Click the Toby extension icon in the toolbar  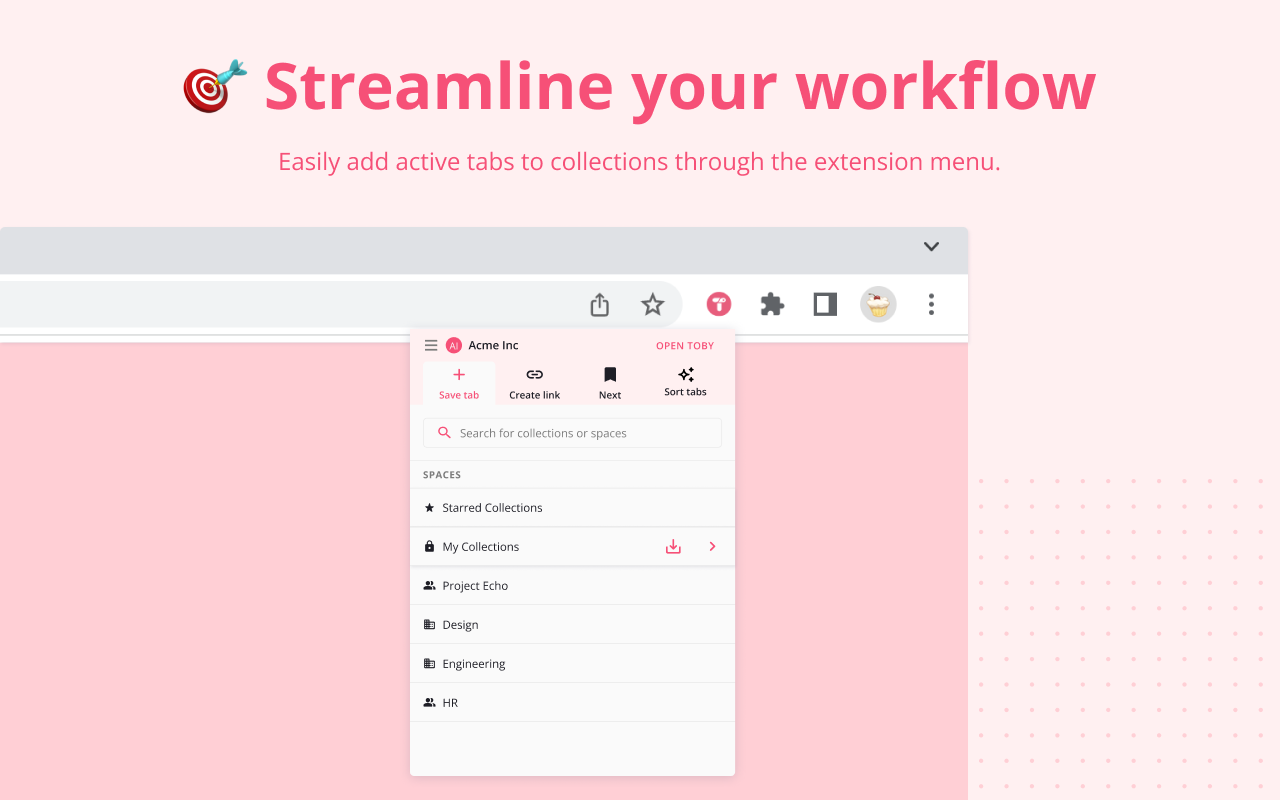(718, 304)
